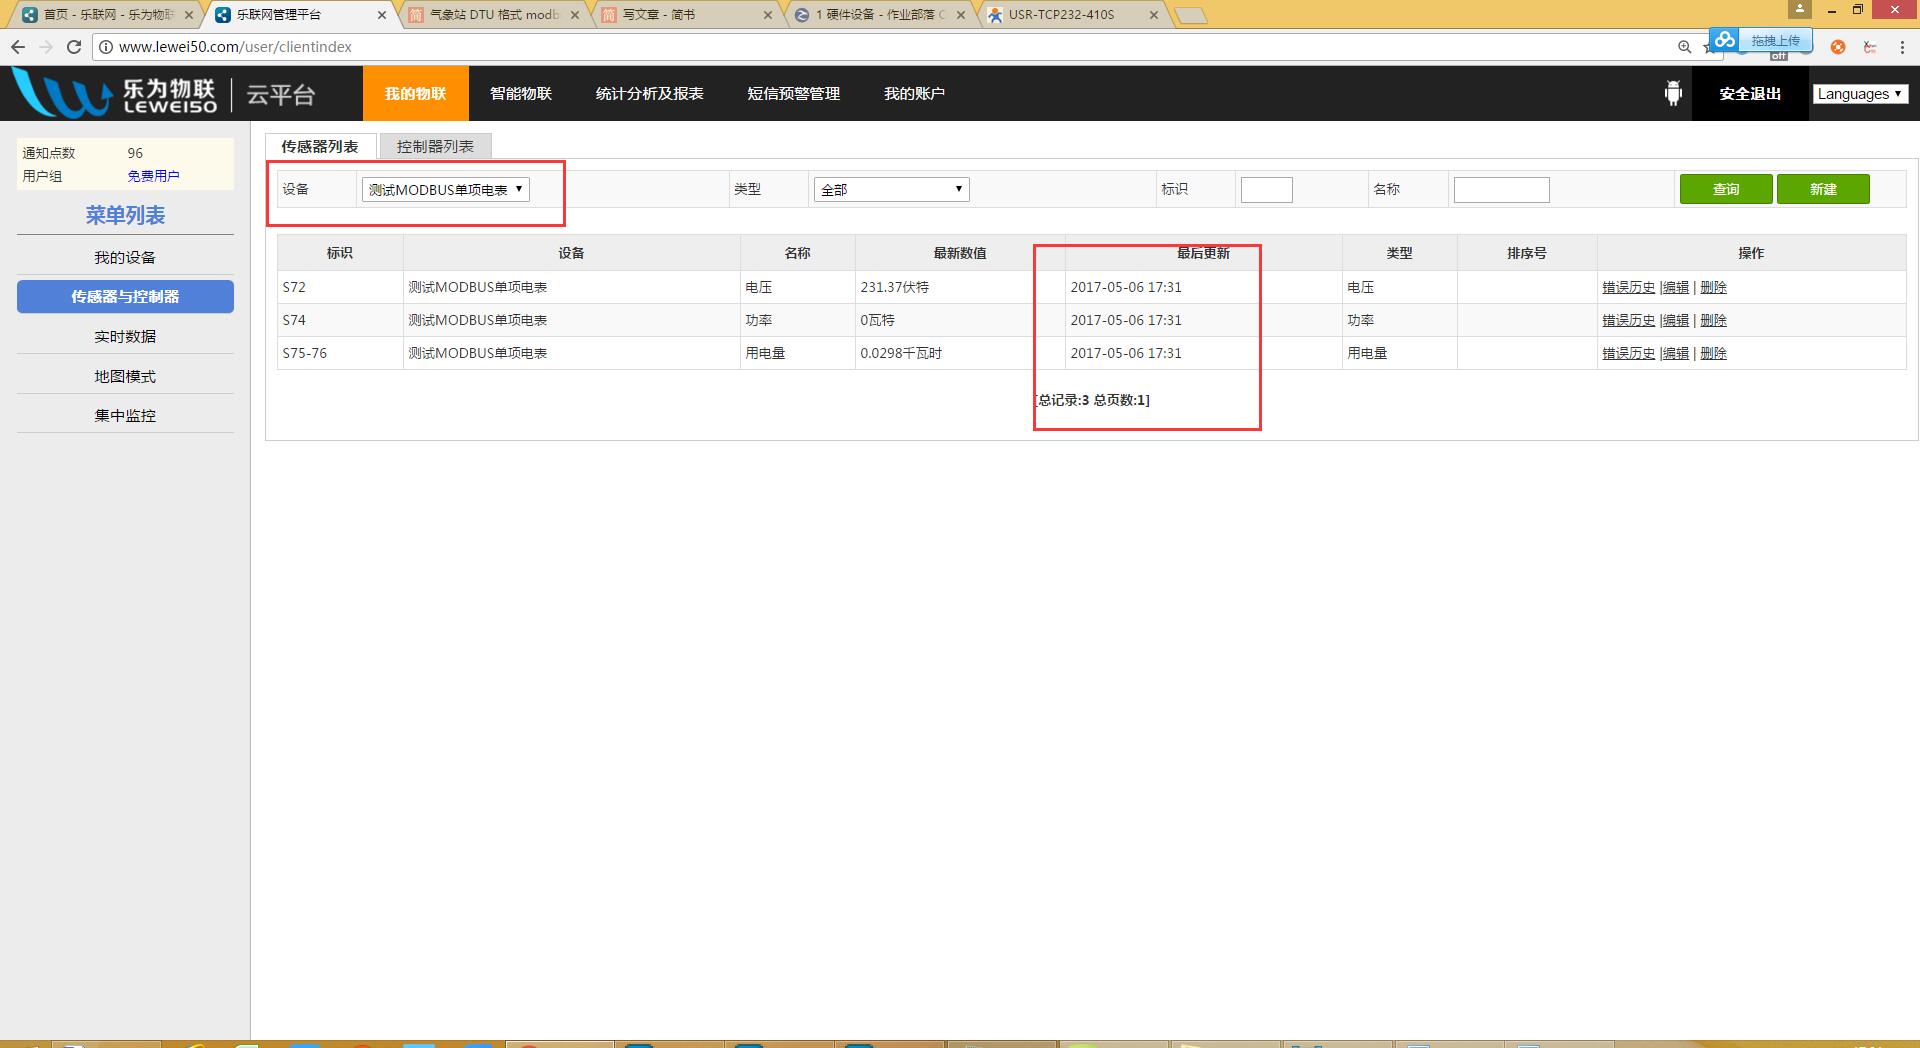
Task: Open 我的设备 in the sidebar menu
Action: point(125,257)
